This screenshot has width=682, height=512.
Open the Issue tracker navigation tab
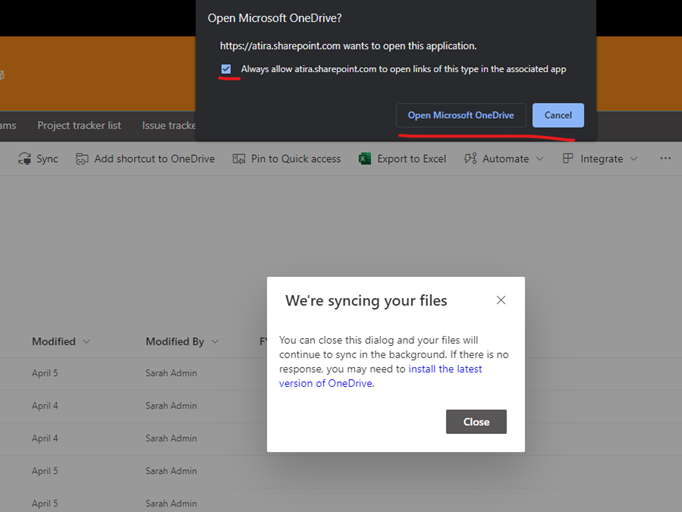point(169,125)
